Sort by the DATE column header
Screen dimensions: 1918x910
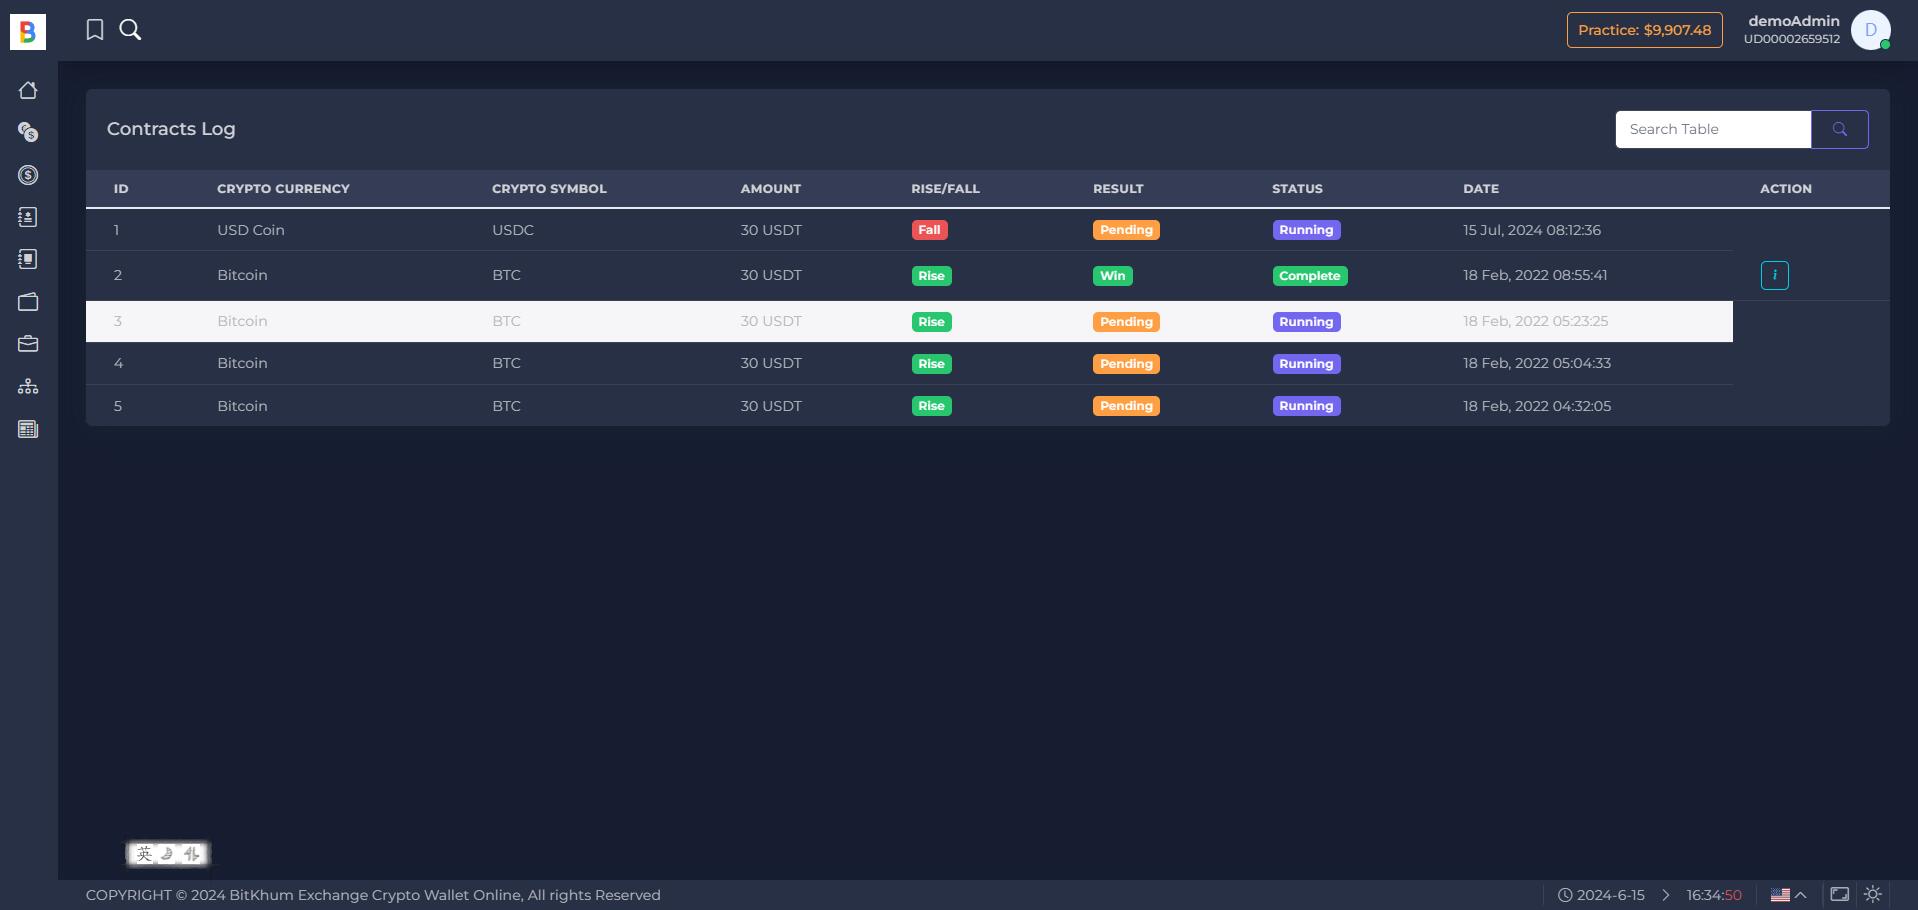point(1481,188)
